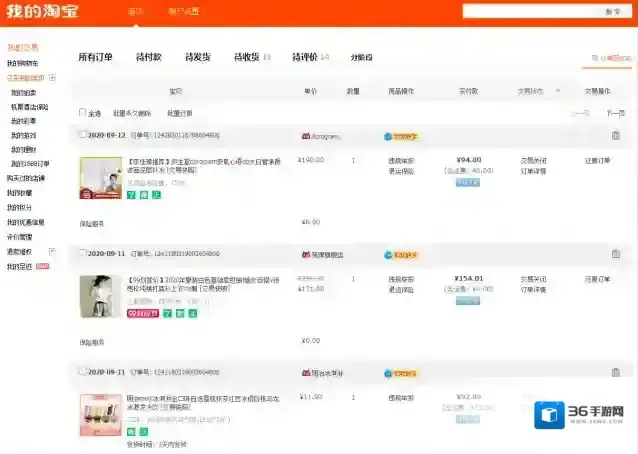
Task: Expand the 退款维权 sidebar section toggle
Action: pos(52,251)
